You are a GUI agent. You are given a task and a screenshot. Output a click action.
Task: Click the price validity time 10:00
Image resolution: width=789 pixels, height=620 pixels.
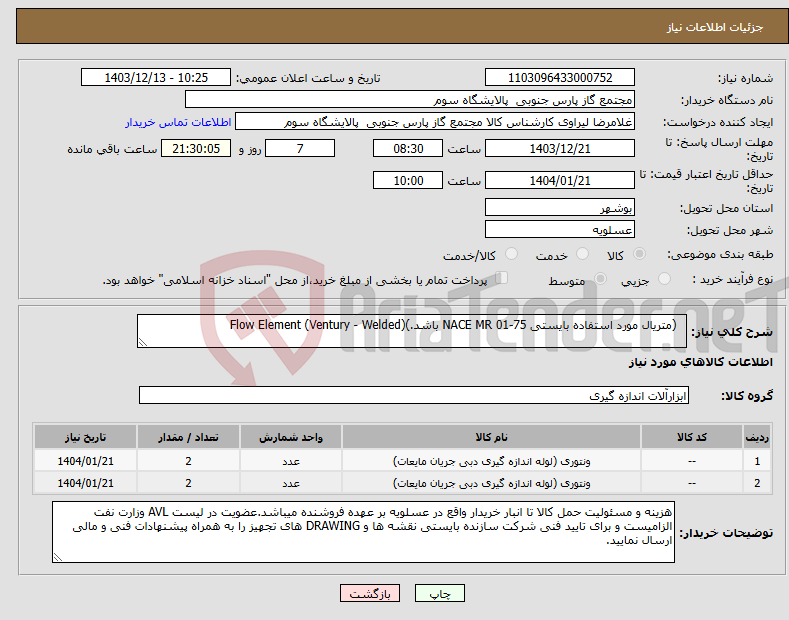(408, 180)
